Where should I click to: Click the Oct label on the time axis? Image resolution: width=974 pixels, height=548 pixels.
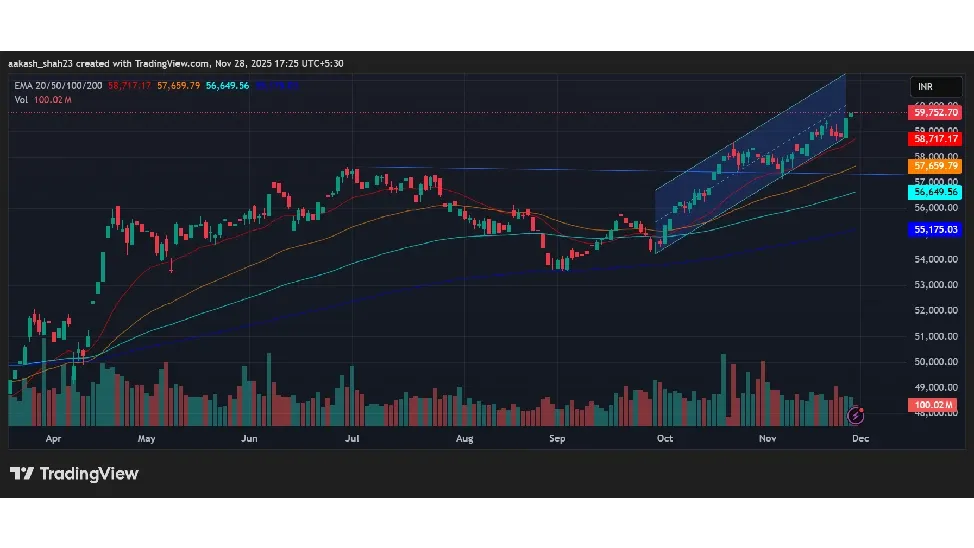(x=665, y=439)
